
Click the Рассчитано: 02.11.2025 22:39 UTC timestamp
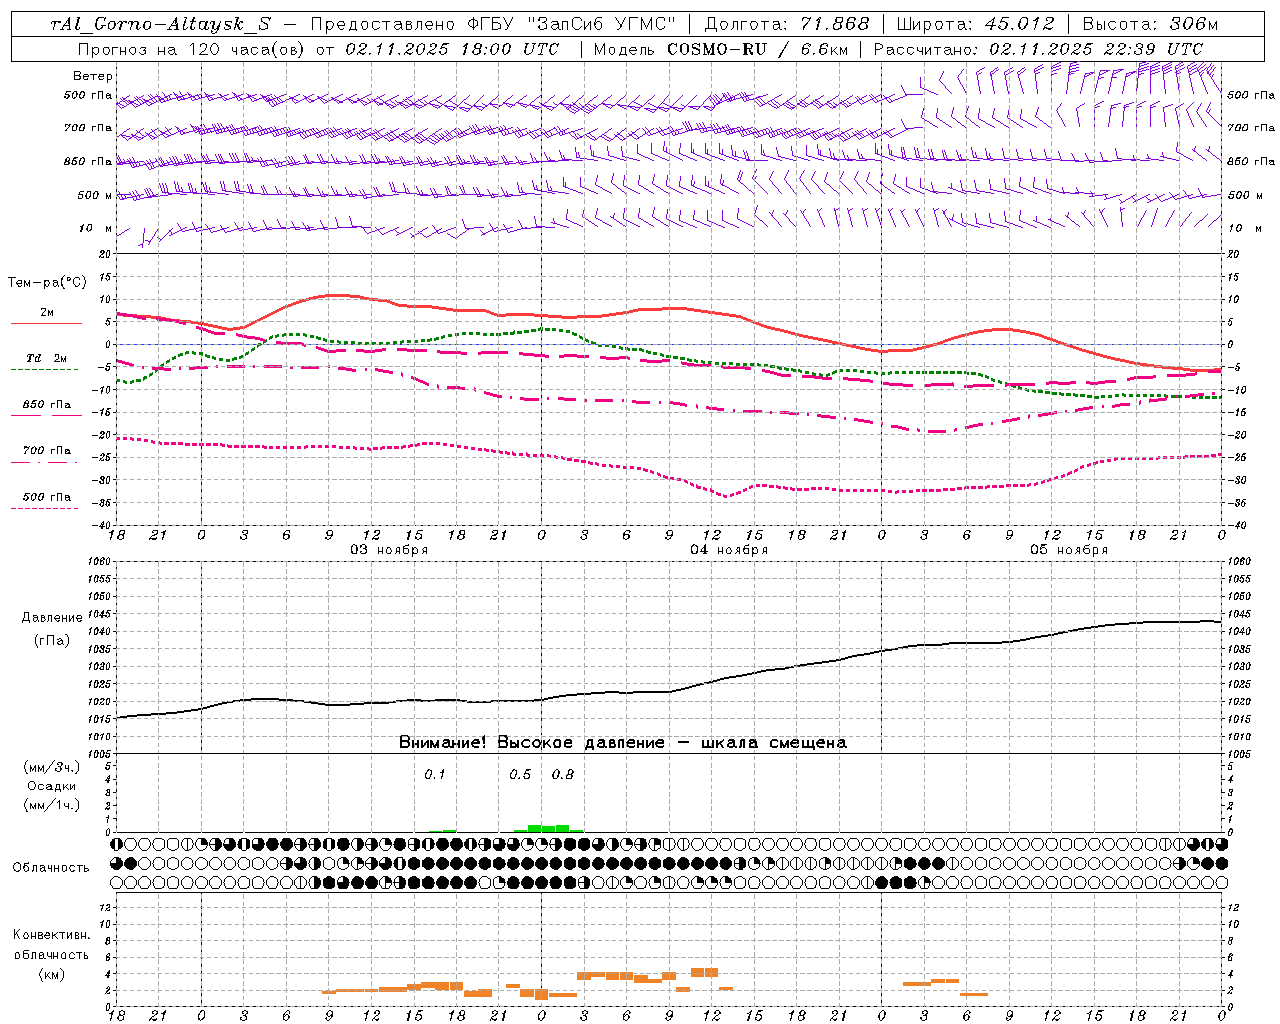pyautogui.click(x=1038, y=49)
